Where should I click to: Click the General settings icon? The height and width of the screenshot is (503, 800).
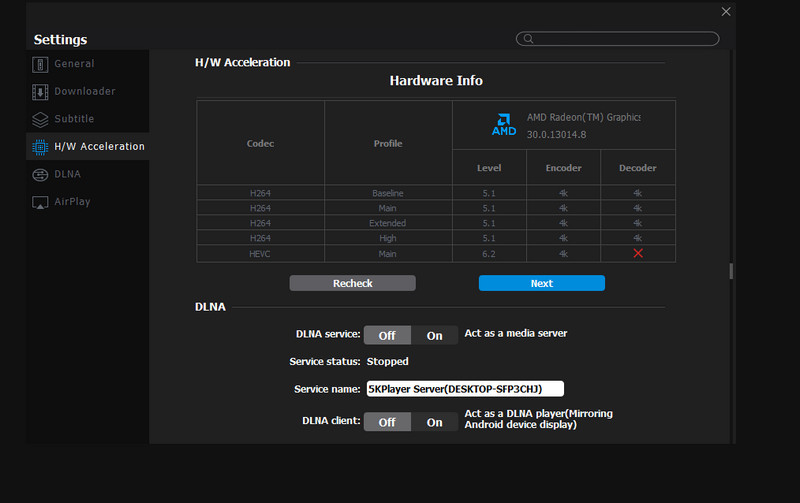(x=40, y=64)
